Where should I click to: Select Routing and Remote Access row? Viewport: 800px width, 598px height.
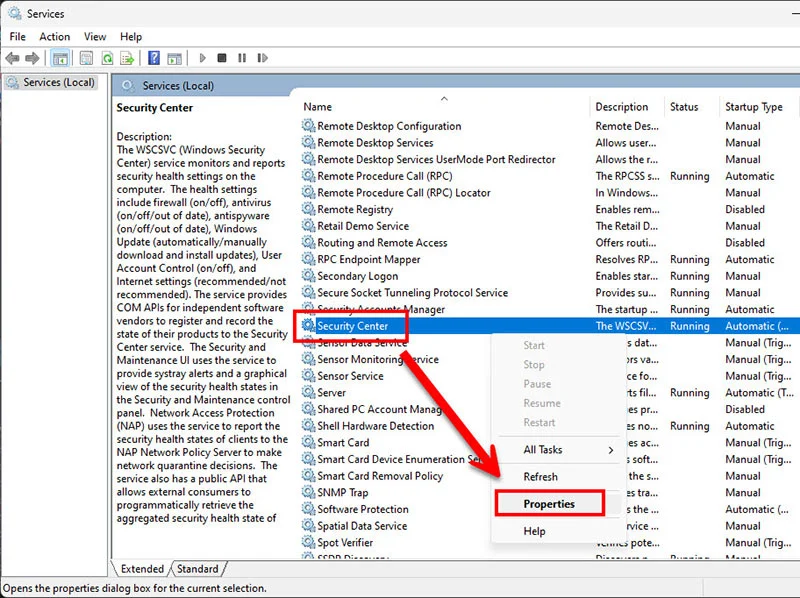[x=549, y=242]
